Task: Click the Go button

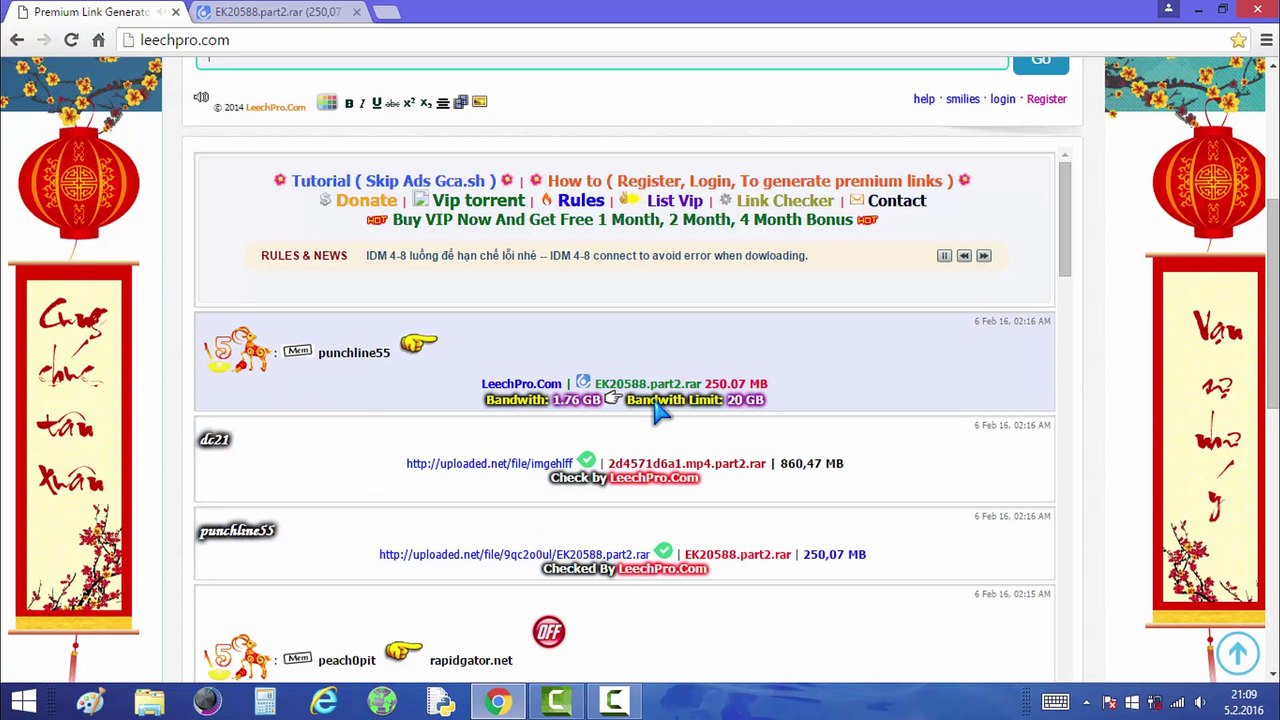Action: (1041, 63)
